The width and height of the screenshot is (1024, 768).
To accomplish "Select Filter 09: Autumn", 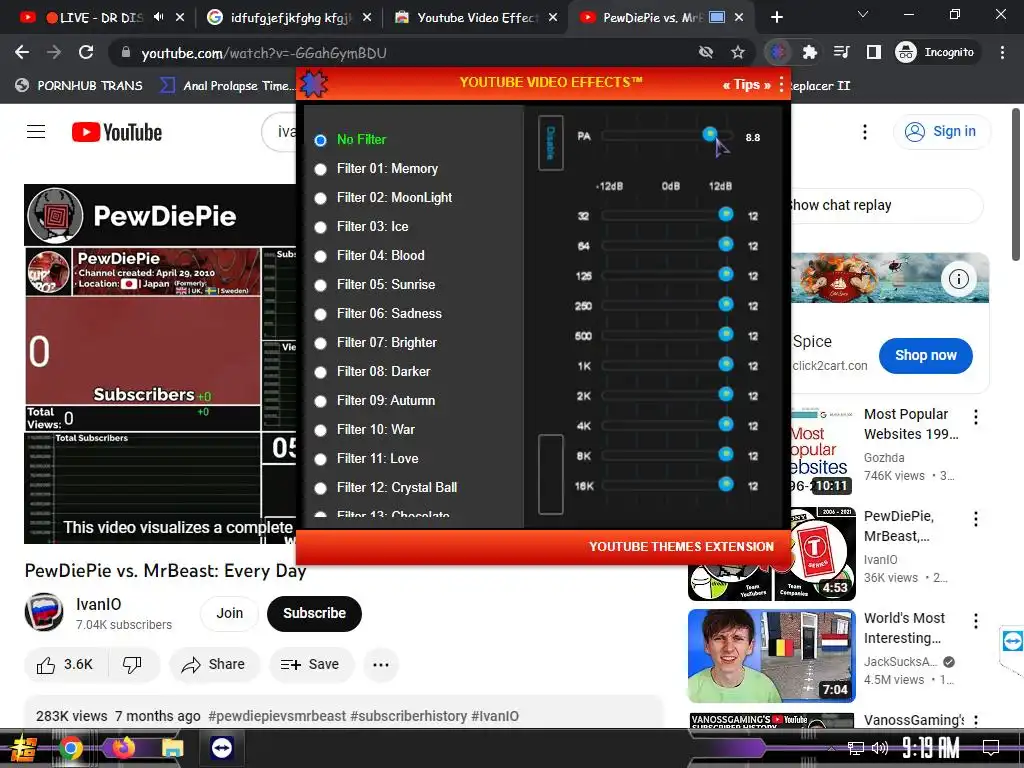I will click(321, 402).
